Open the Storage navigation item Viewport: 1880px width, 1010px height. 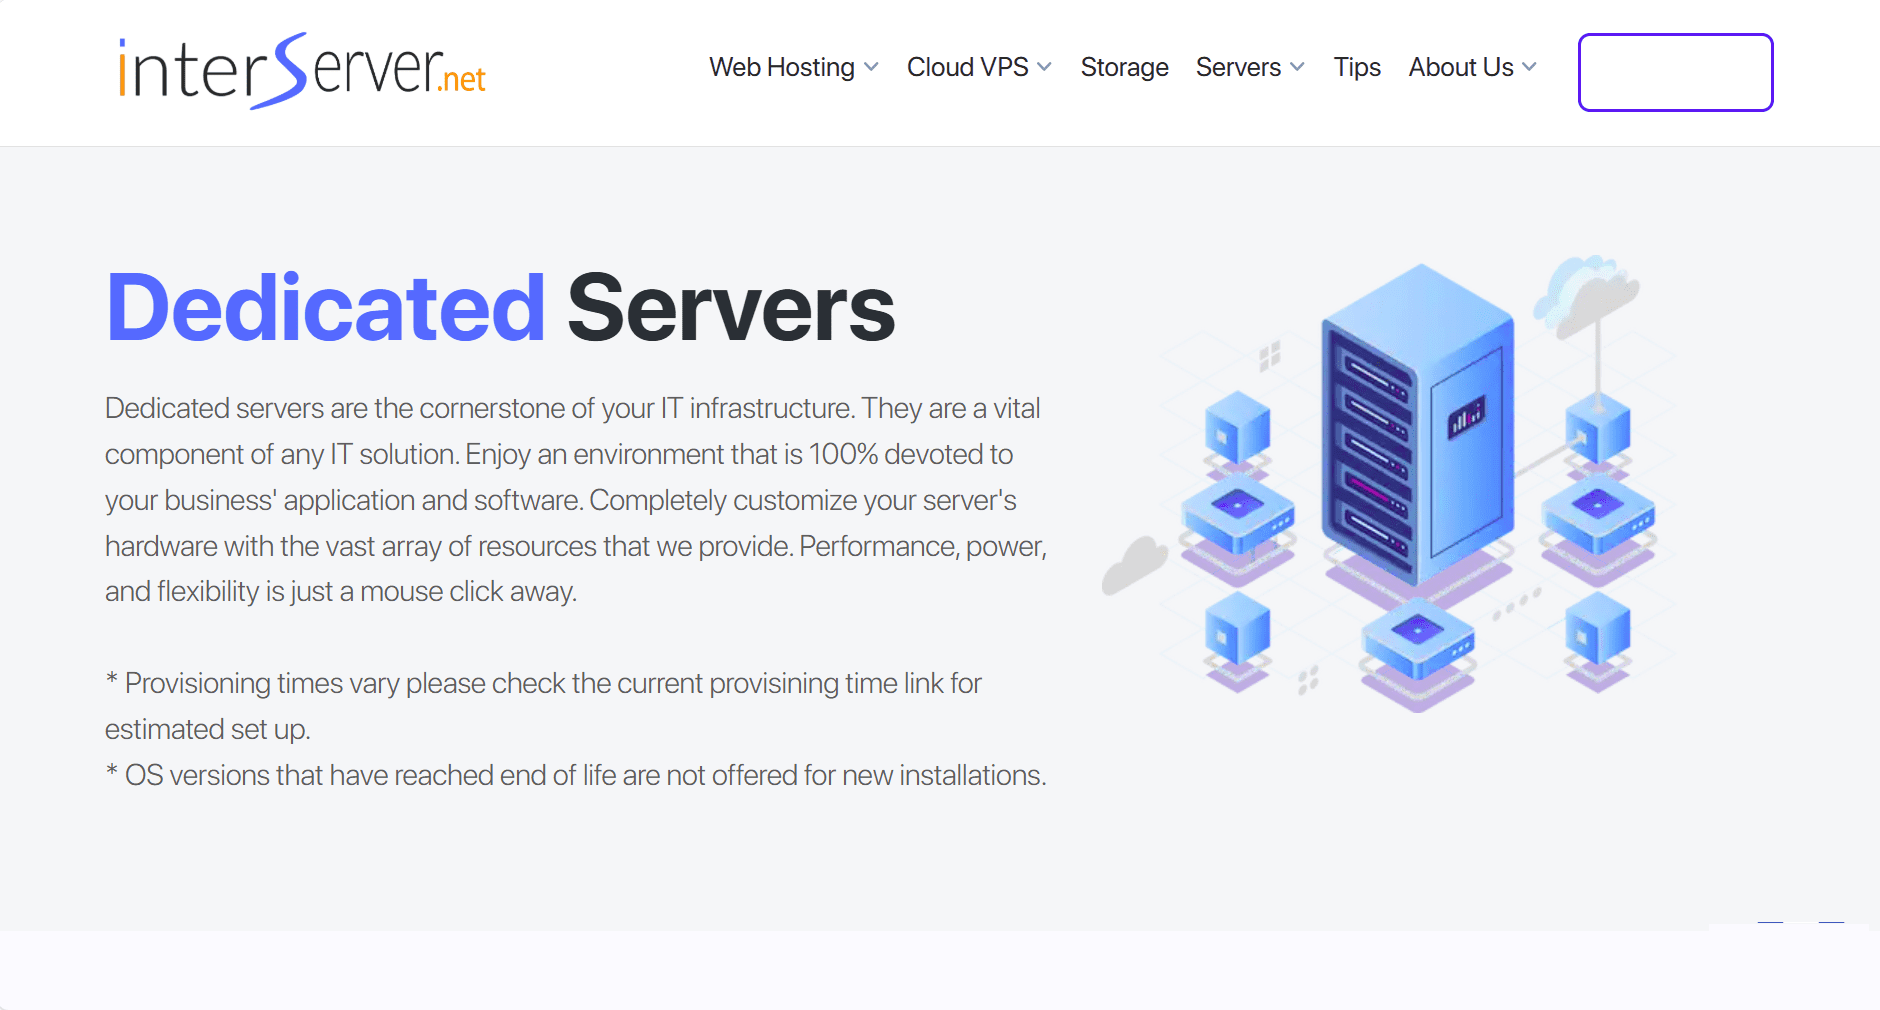(1124, 67)
